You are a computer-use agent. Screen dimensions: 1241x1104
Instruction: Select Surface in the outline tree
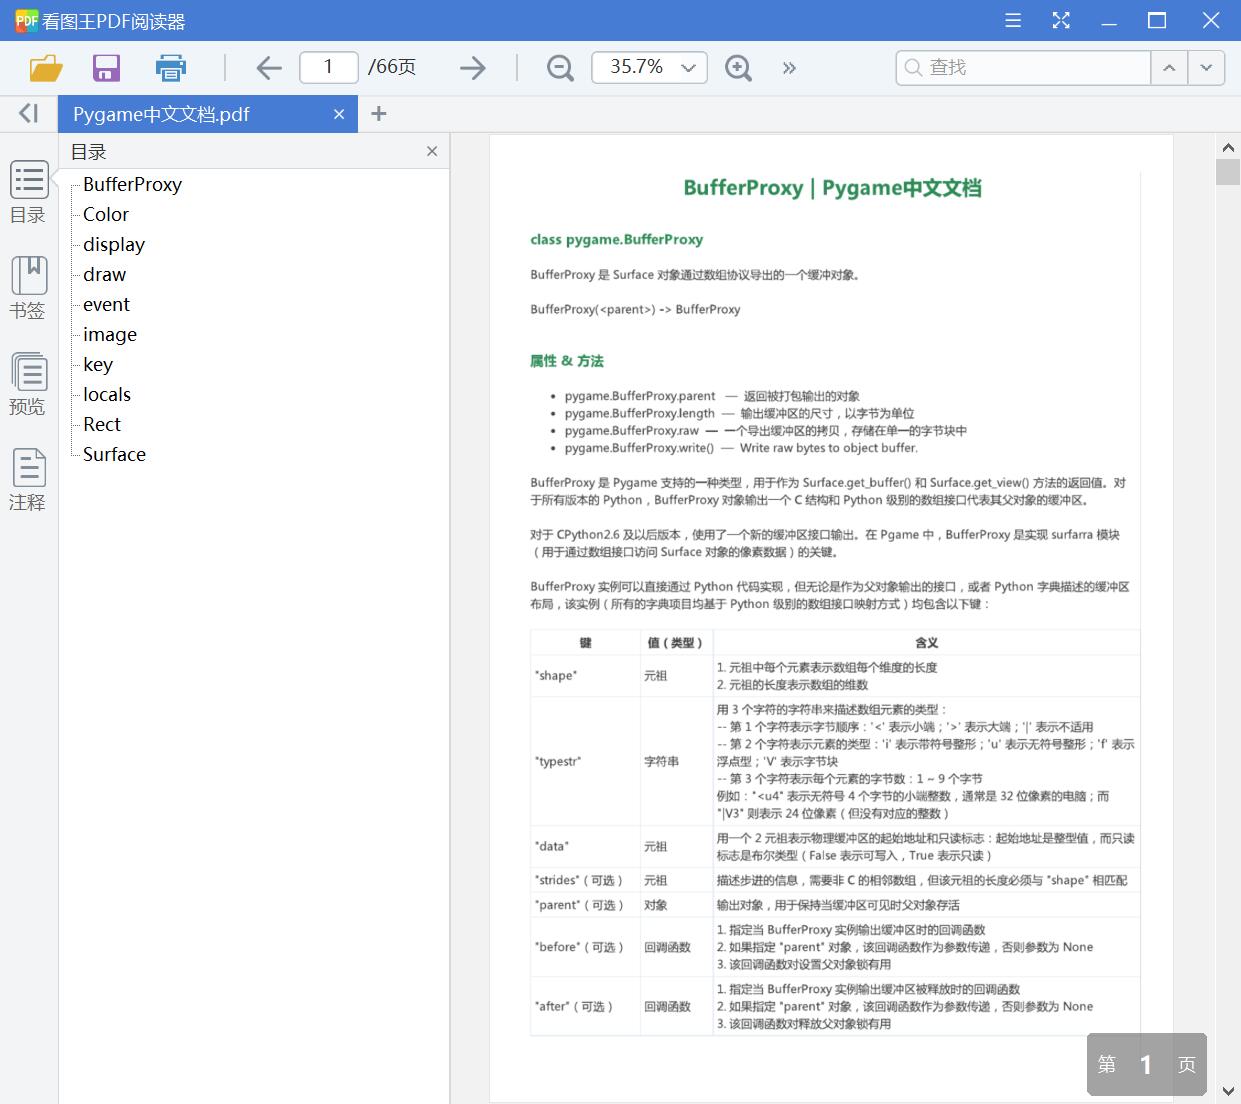[x=113, y=454]
